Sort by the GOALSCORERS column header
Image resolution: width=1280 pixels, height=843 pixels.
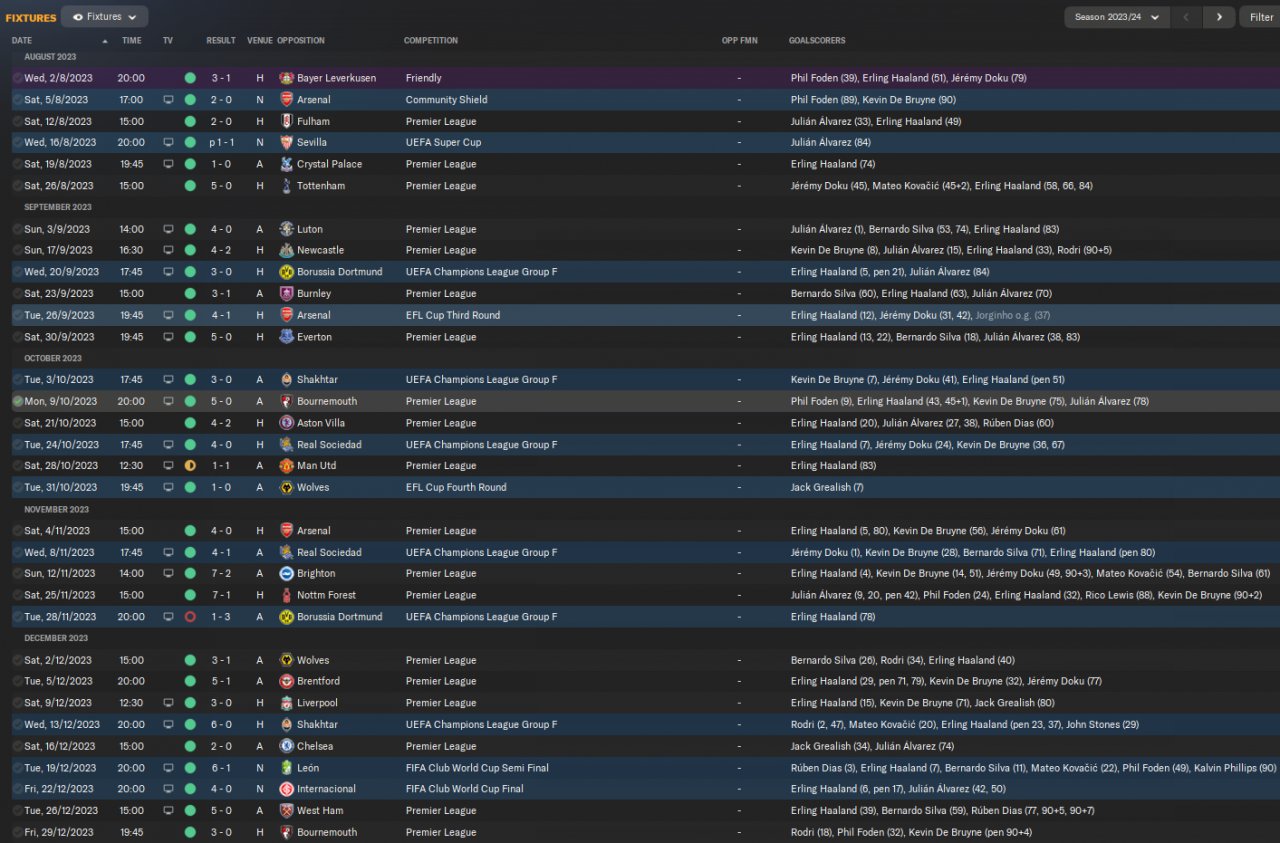(x=817, y=41)
